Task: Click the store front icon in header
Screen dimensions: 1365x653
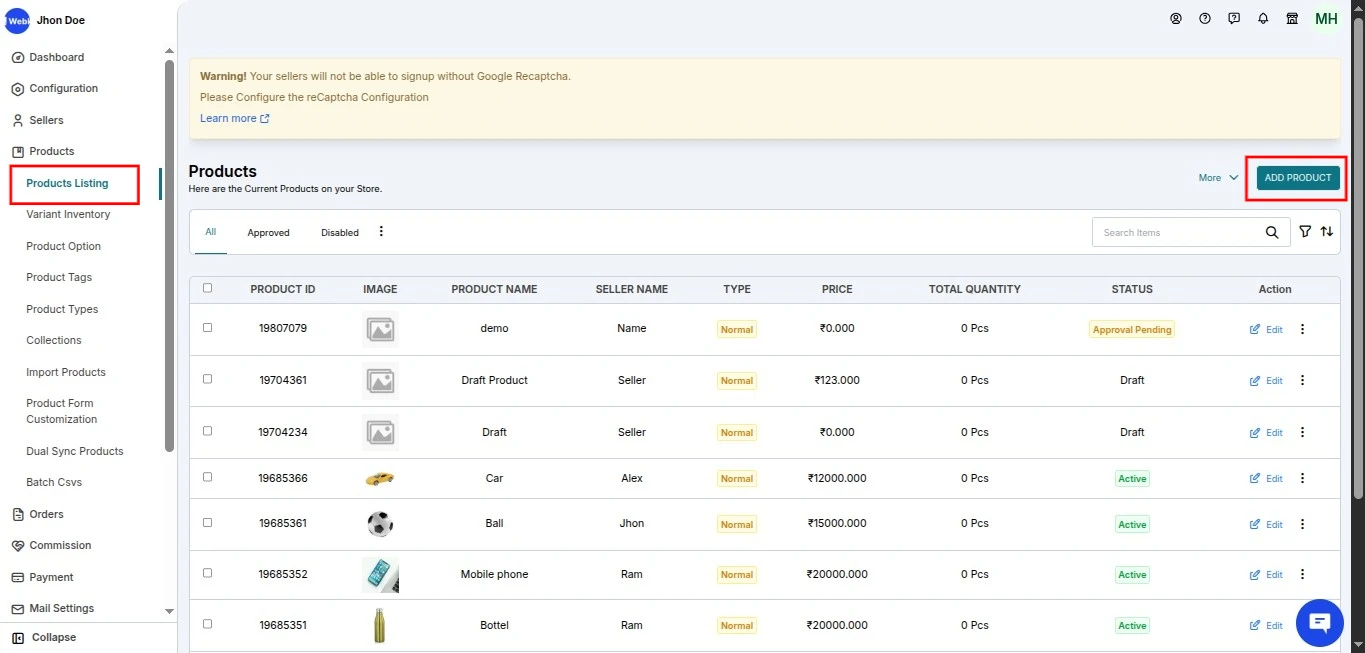Action: pos(1292,18)
